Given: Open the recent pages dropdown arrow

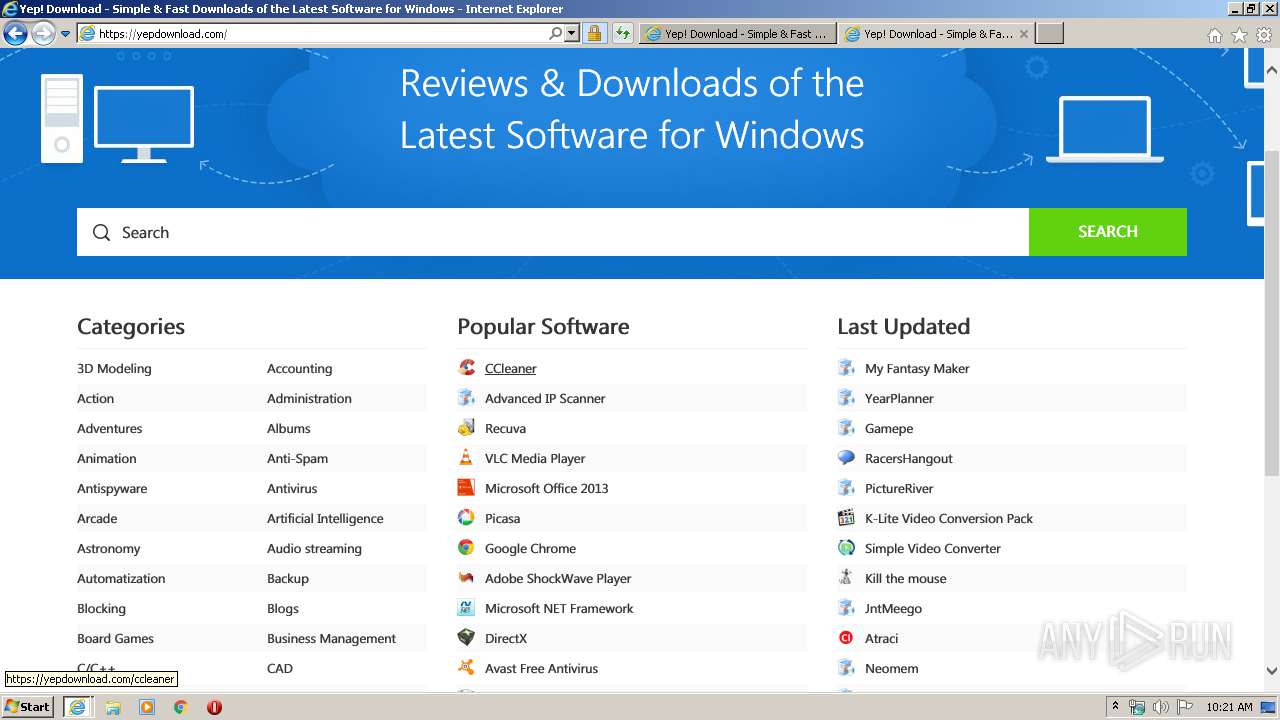Looking at the screenshot, I should [65, 33].
